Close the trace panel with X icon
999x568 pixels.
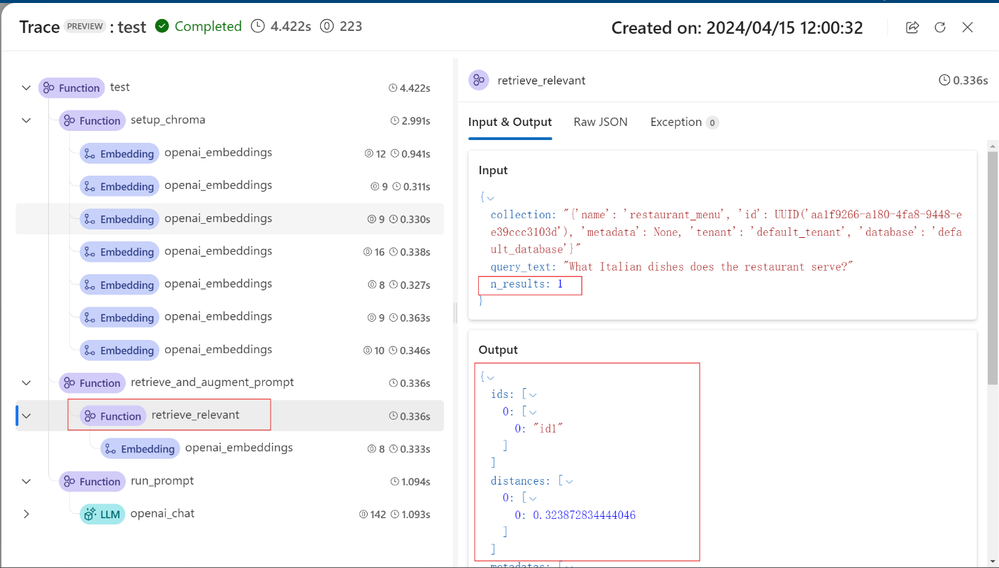(x=967, y=27)
